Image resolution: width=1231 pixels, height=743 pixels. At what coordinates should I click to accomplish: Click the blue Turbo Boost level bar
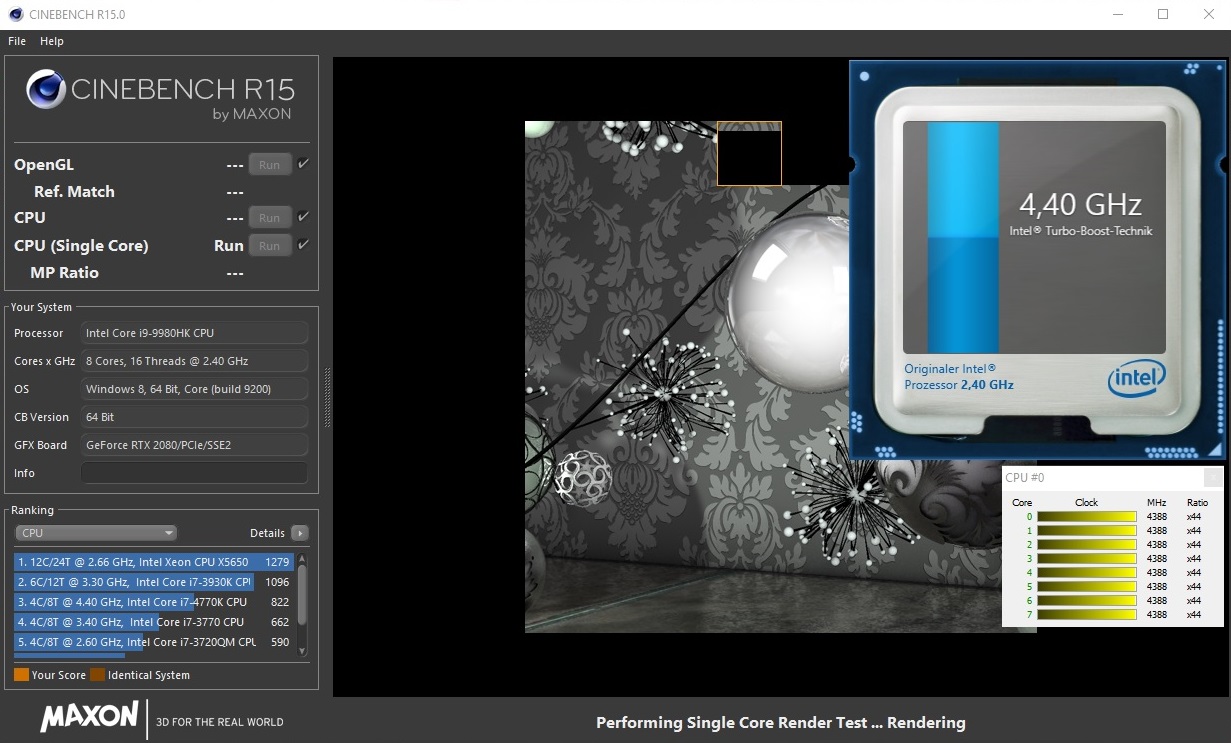963,237
